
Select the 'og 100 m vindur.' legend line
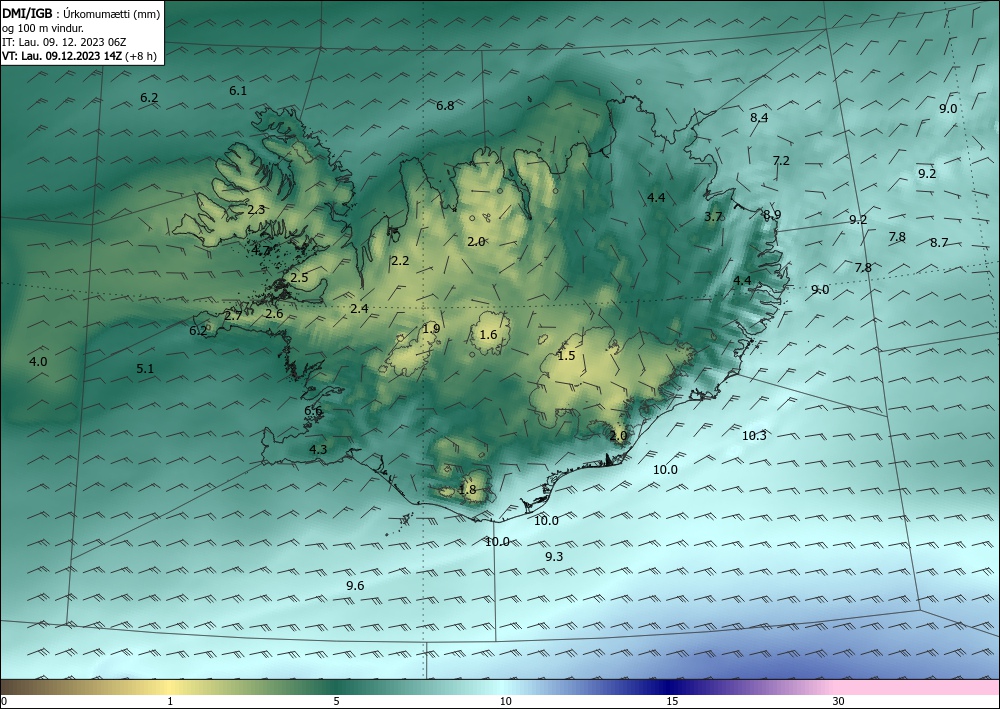pos(43,28)
